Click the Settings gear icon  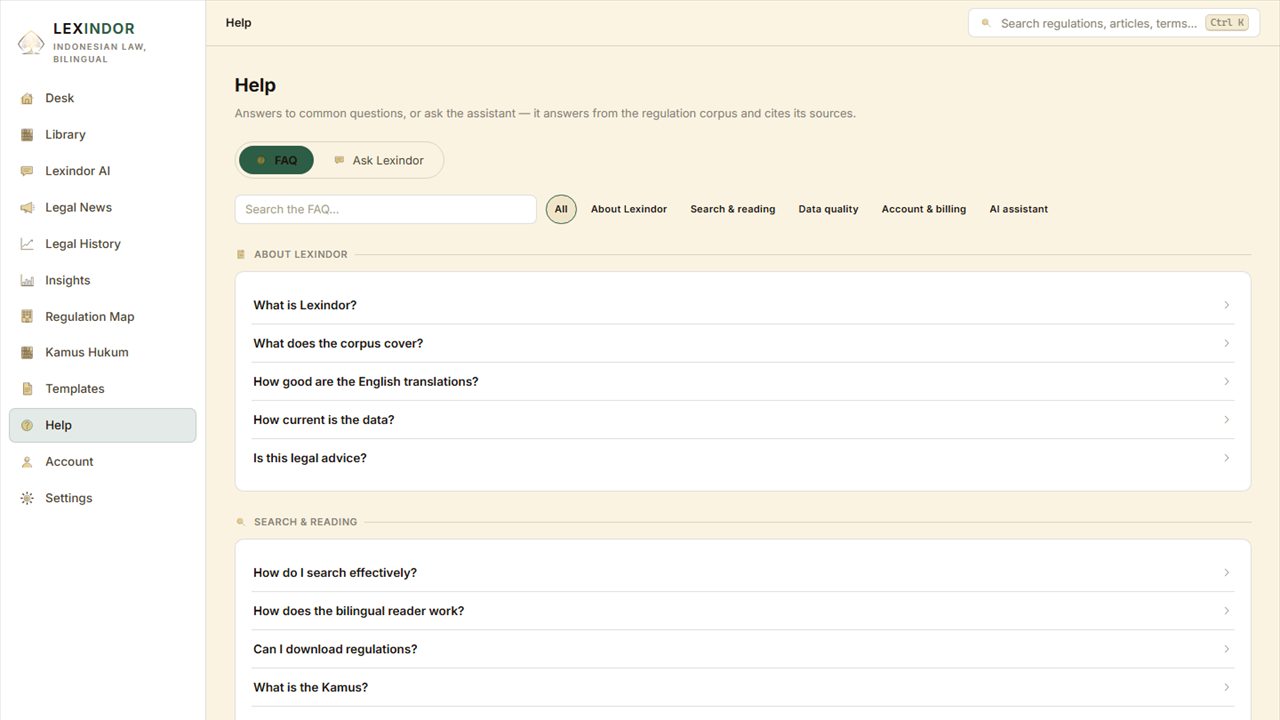click(27, 498)
